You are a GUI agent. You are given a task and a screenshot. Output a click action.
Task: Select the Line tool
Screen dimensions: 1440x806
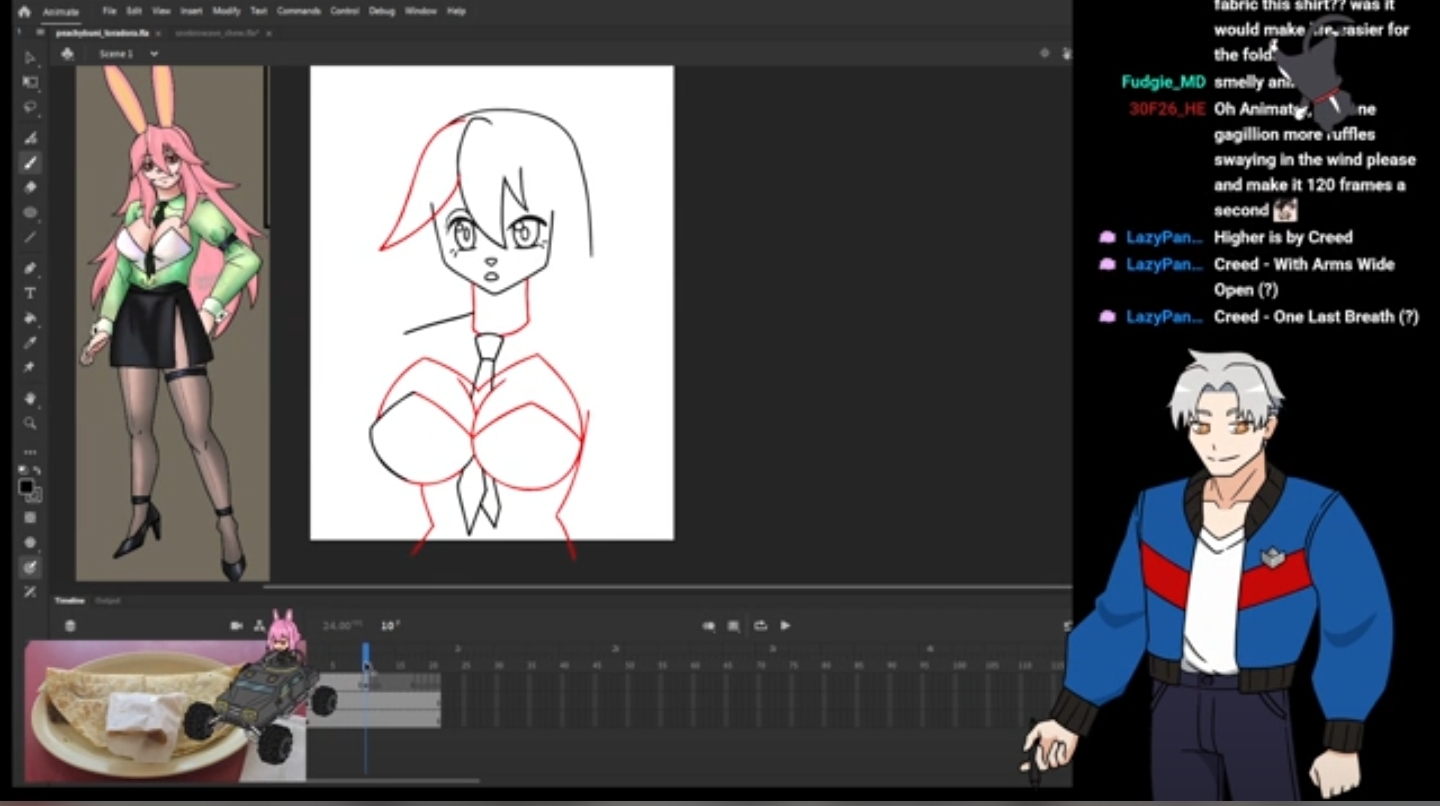coord(30,237)
